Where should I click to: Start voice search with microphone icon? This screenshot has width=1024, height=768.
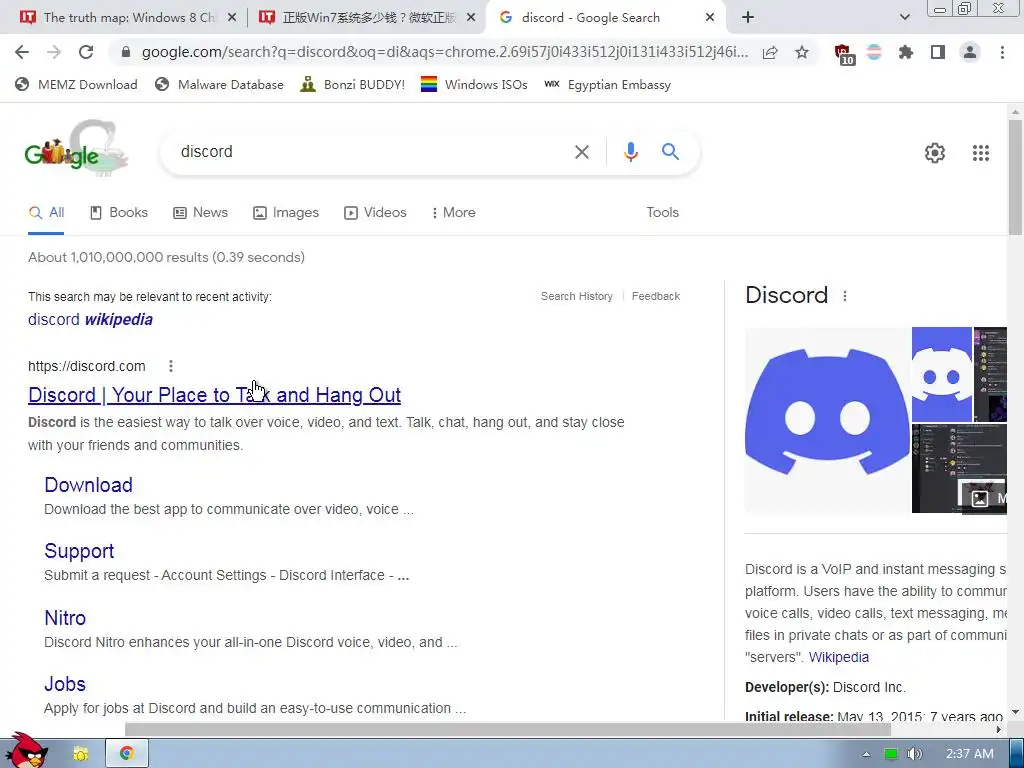pos(630,152)
